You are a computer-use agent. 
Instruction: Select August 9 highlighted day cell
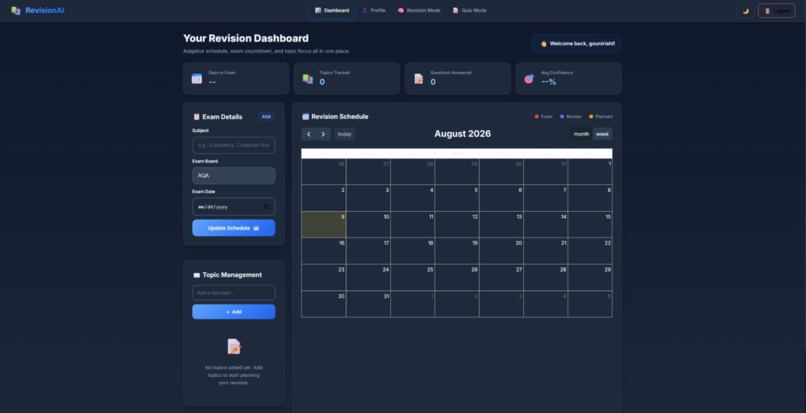pyautogui.click(x=324, y=224)
